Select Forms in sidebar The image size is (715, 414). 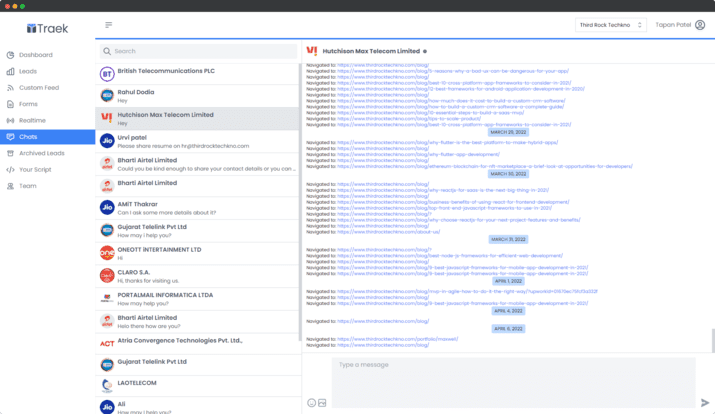(x=47, y=104)
